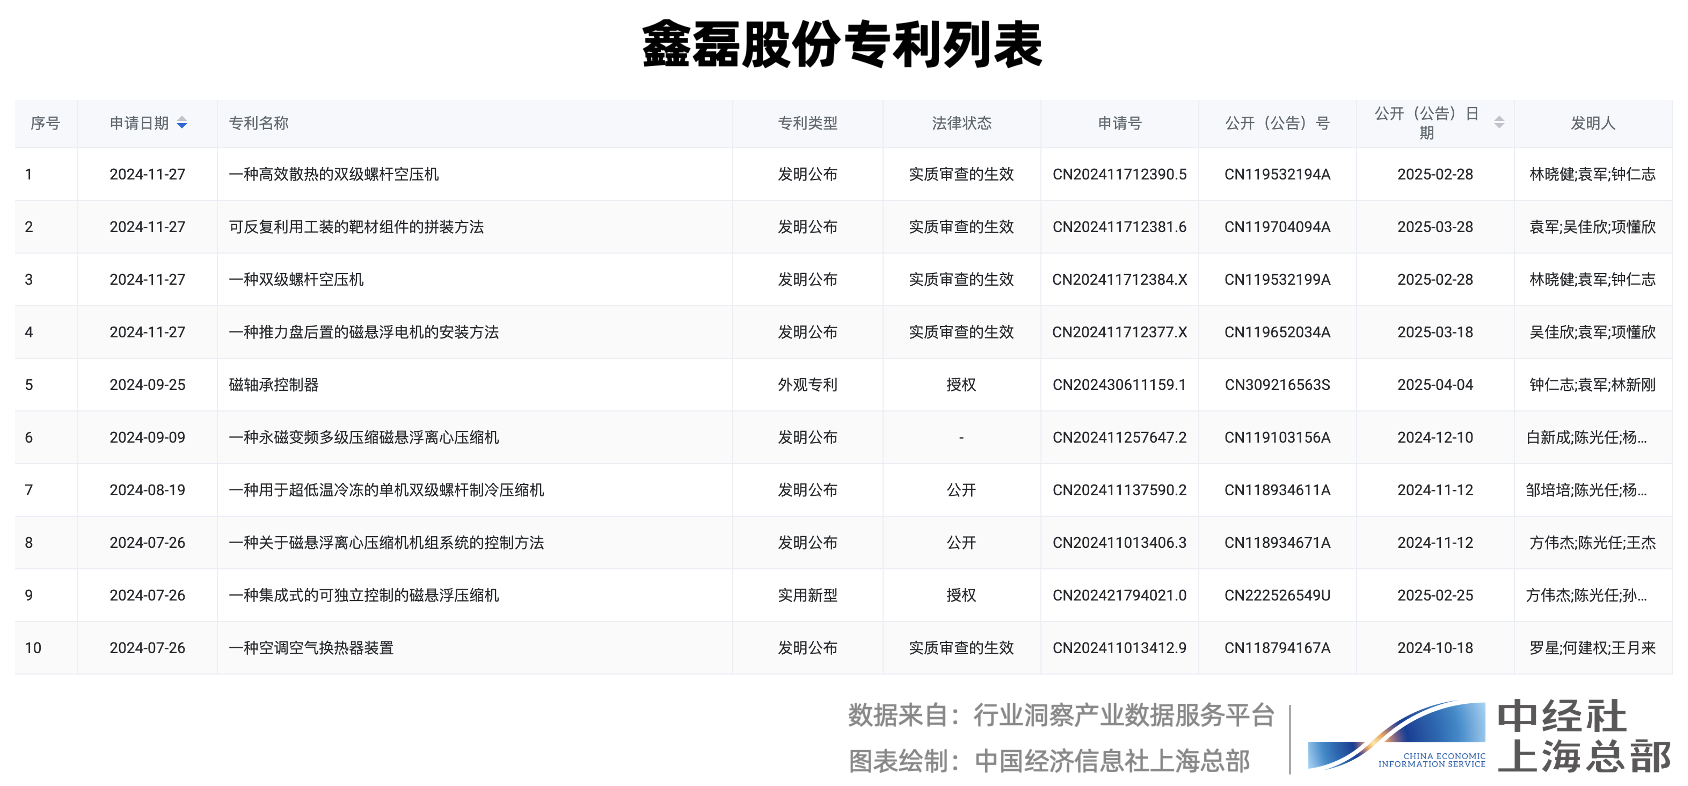Click the title 鑫磊股份专利列表

pos(842,46)
